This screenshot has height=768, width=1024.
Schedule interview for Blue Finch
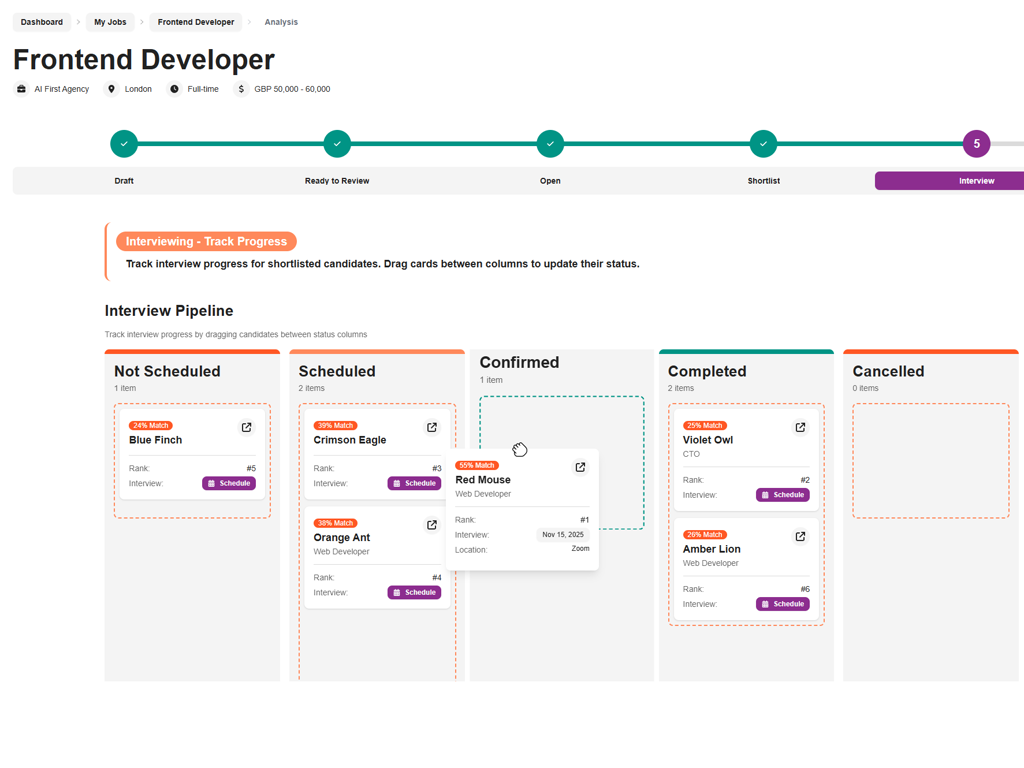click(229, 483)
